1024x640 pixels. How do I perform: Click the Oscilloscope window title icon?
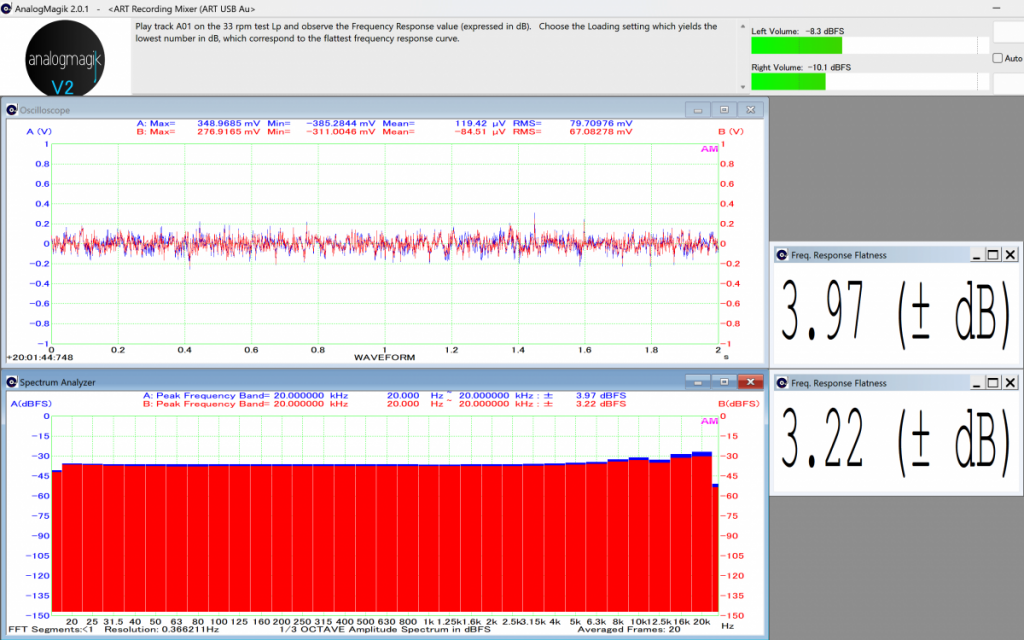click(x=12, y=110)
